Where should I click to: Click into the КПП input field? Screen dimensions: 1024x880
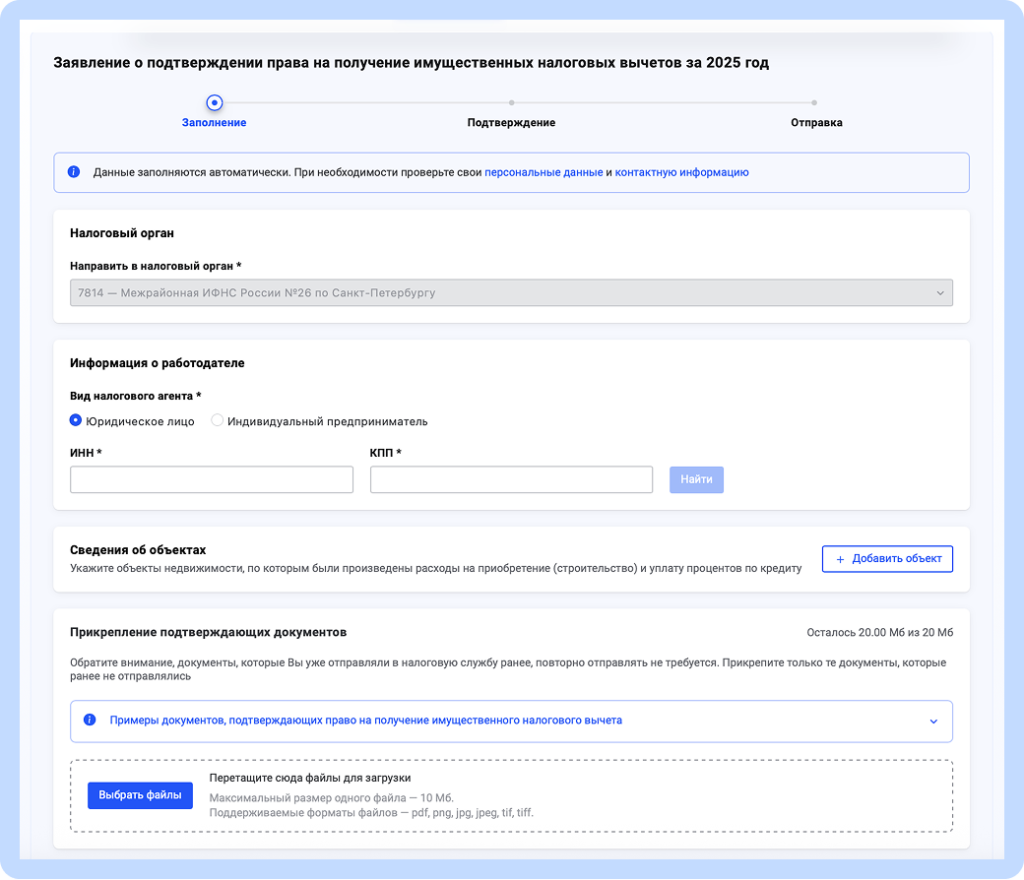tap(511, 480)
